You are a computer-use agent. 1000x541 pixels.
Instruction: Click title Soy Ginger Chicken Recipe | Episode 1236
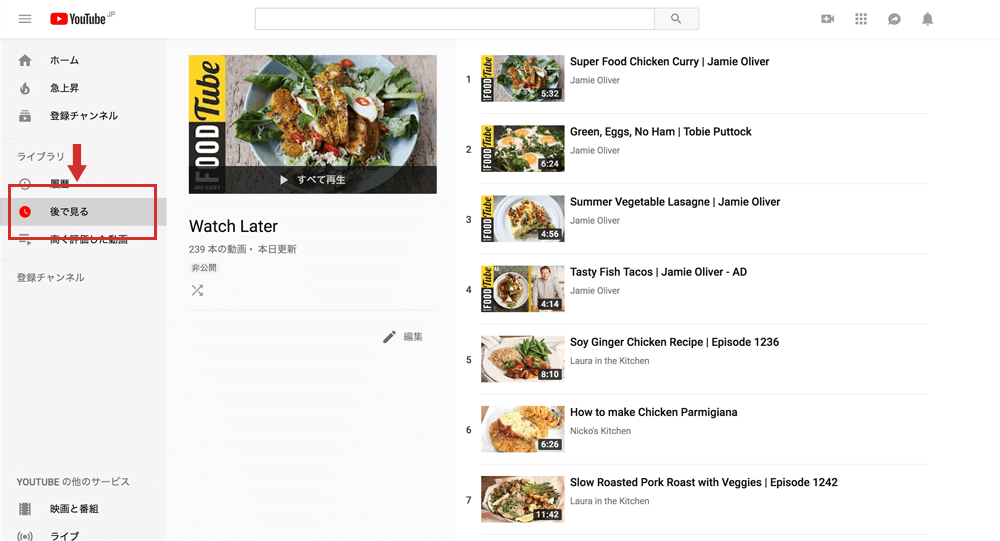click(x=674, y=343)
